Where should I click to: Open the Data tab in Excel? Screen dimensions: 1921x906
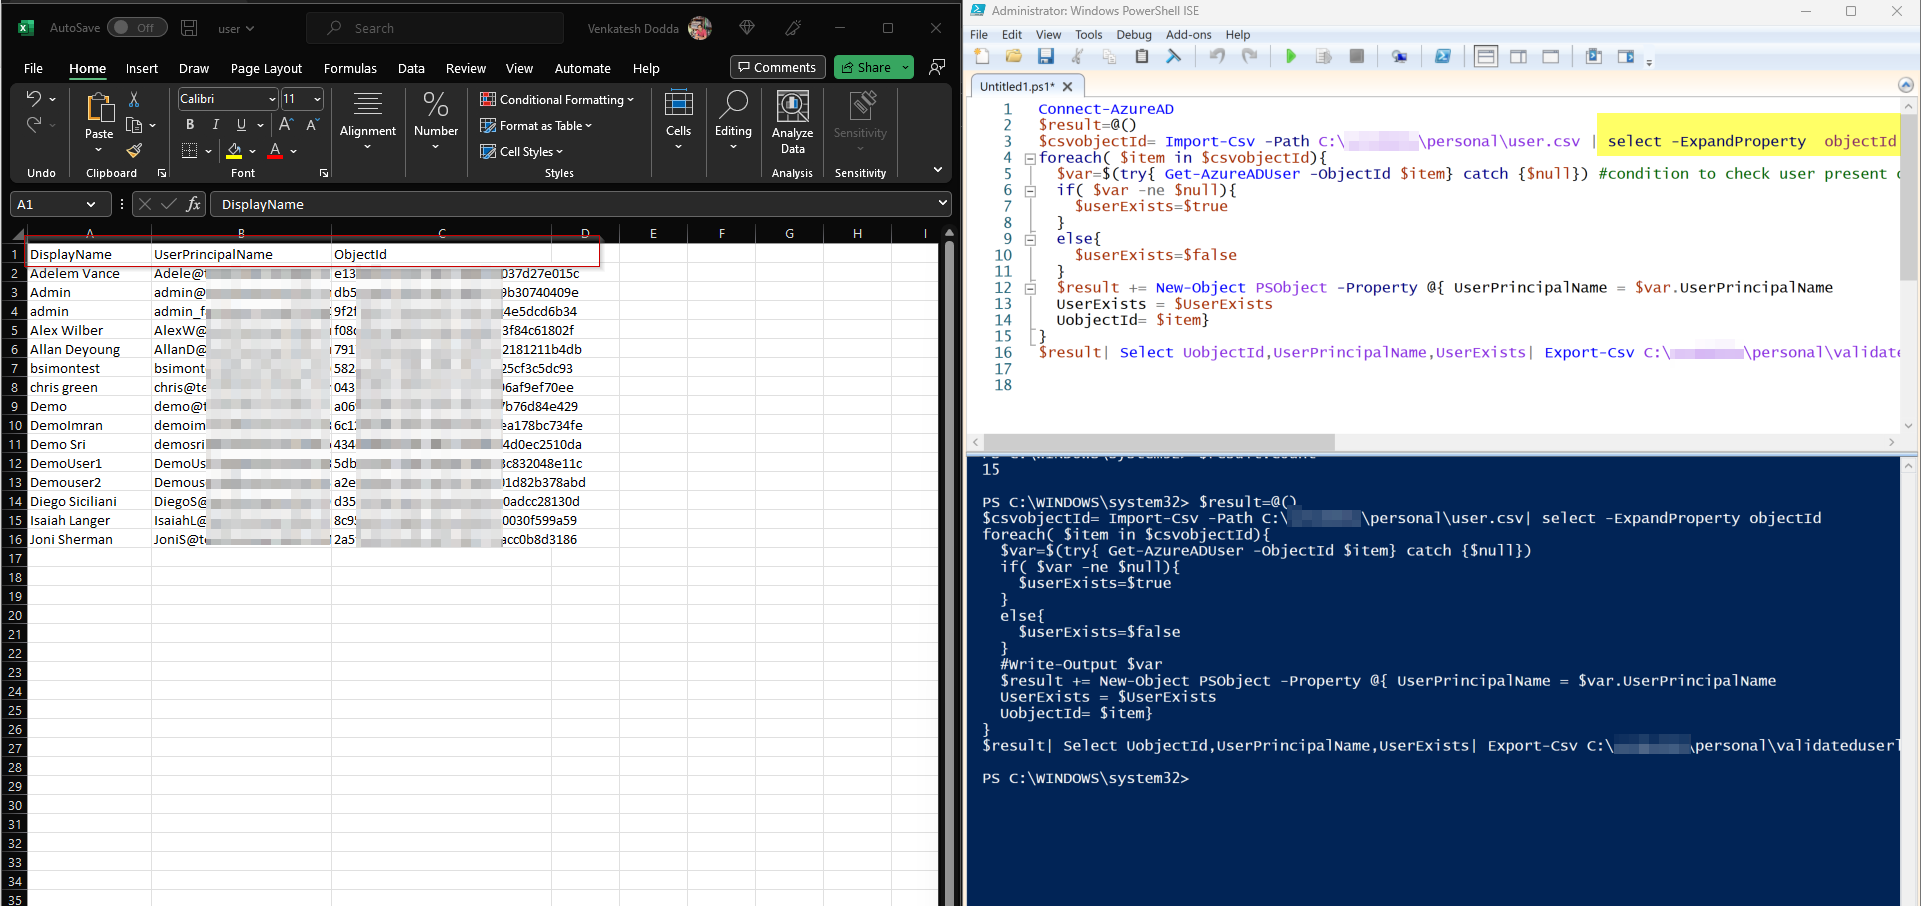411,69
